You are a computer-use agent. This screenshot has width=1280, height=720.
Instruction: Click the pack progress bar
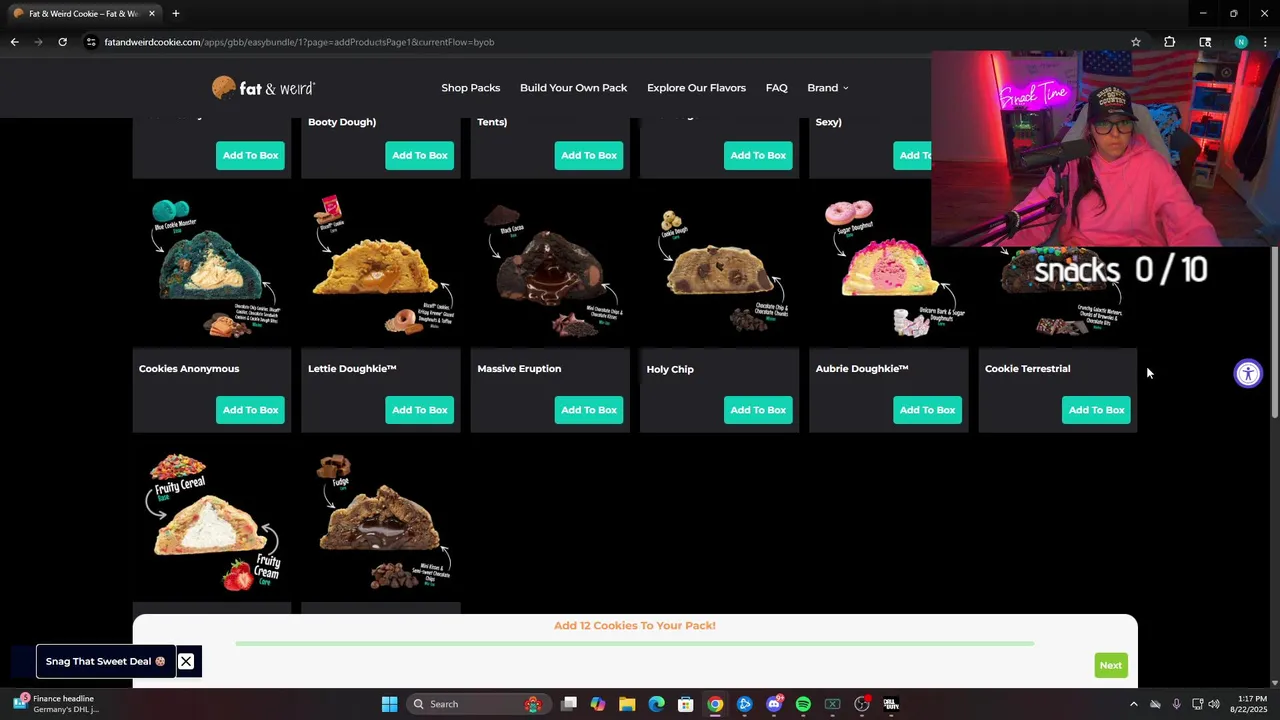[x=635, y=644]
